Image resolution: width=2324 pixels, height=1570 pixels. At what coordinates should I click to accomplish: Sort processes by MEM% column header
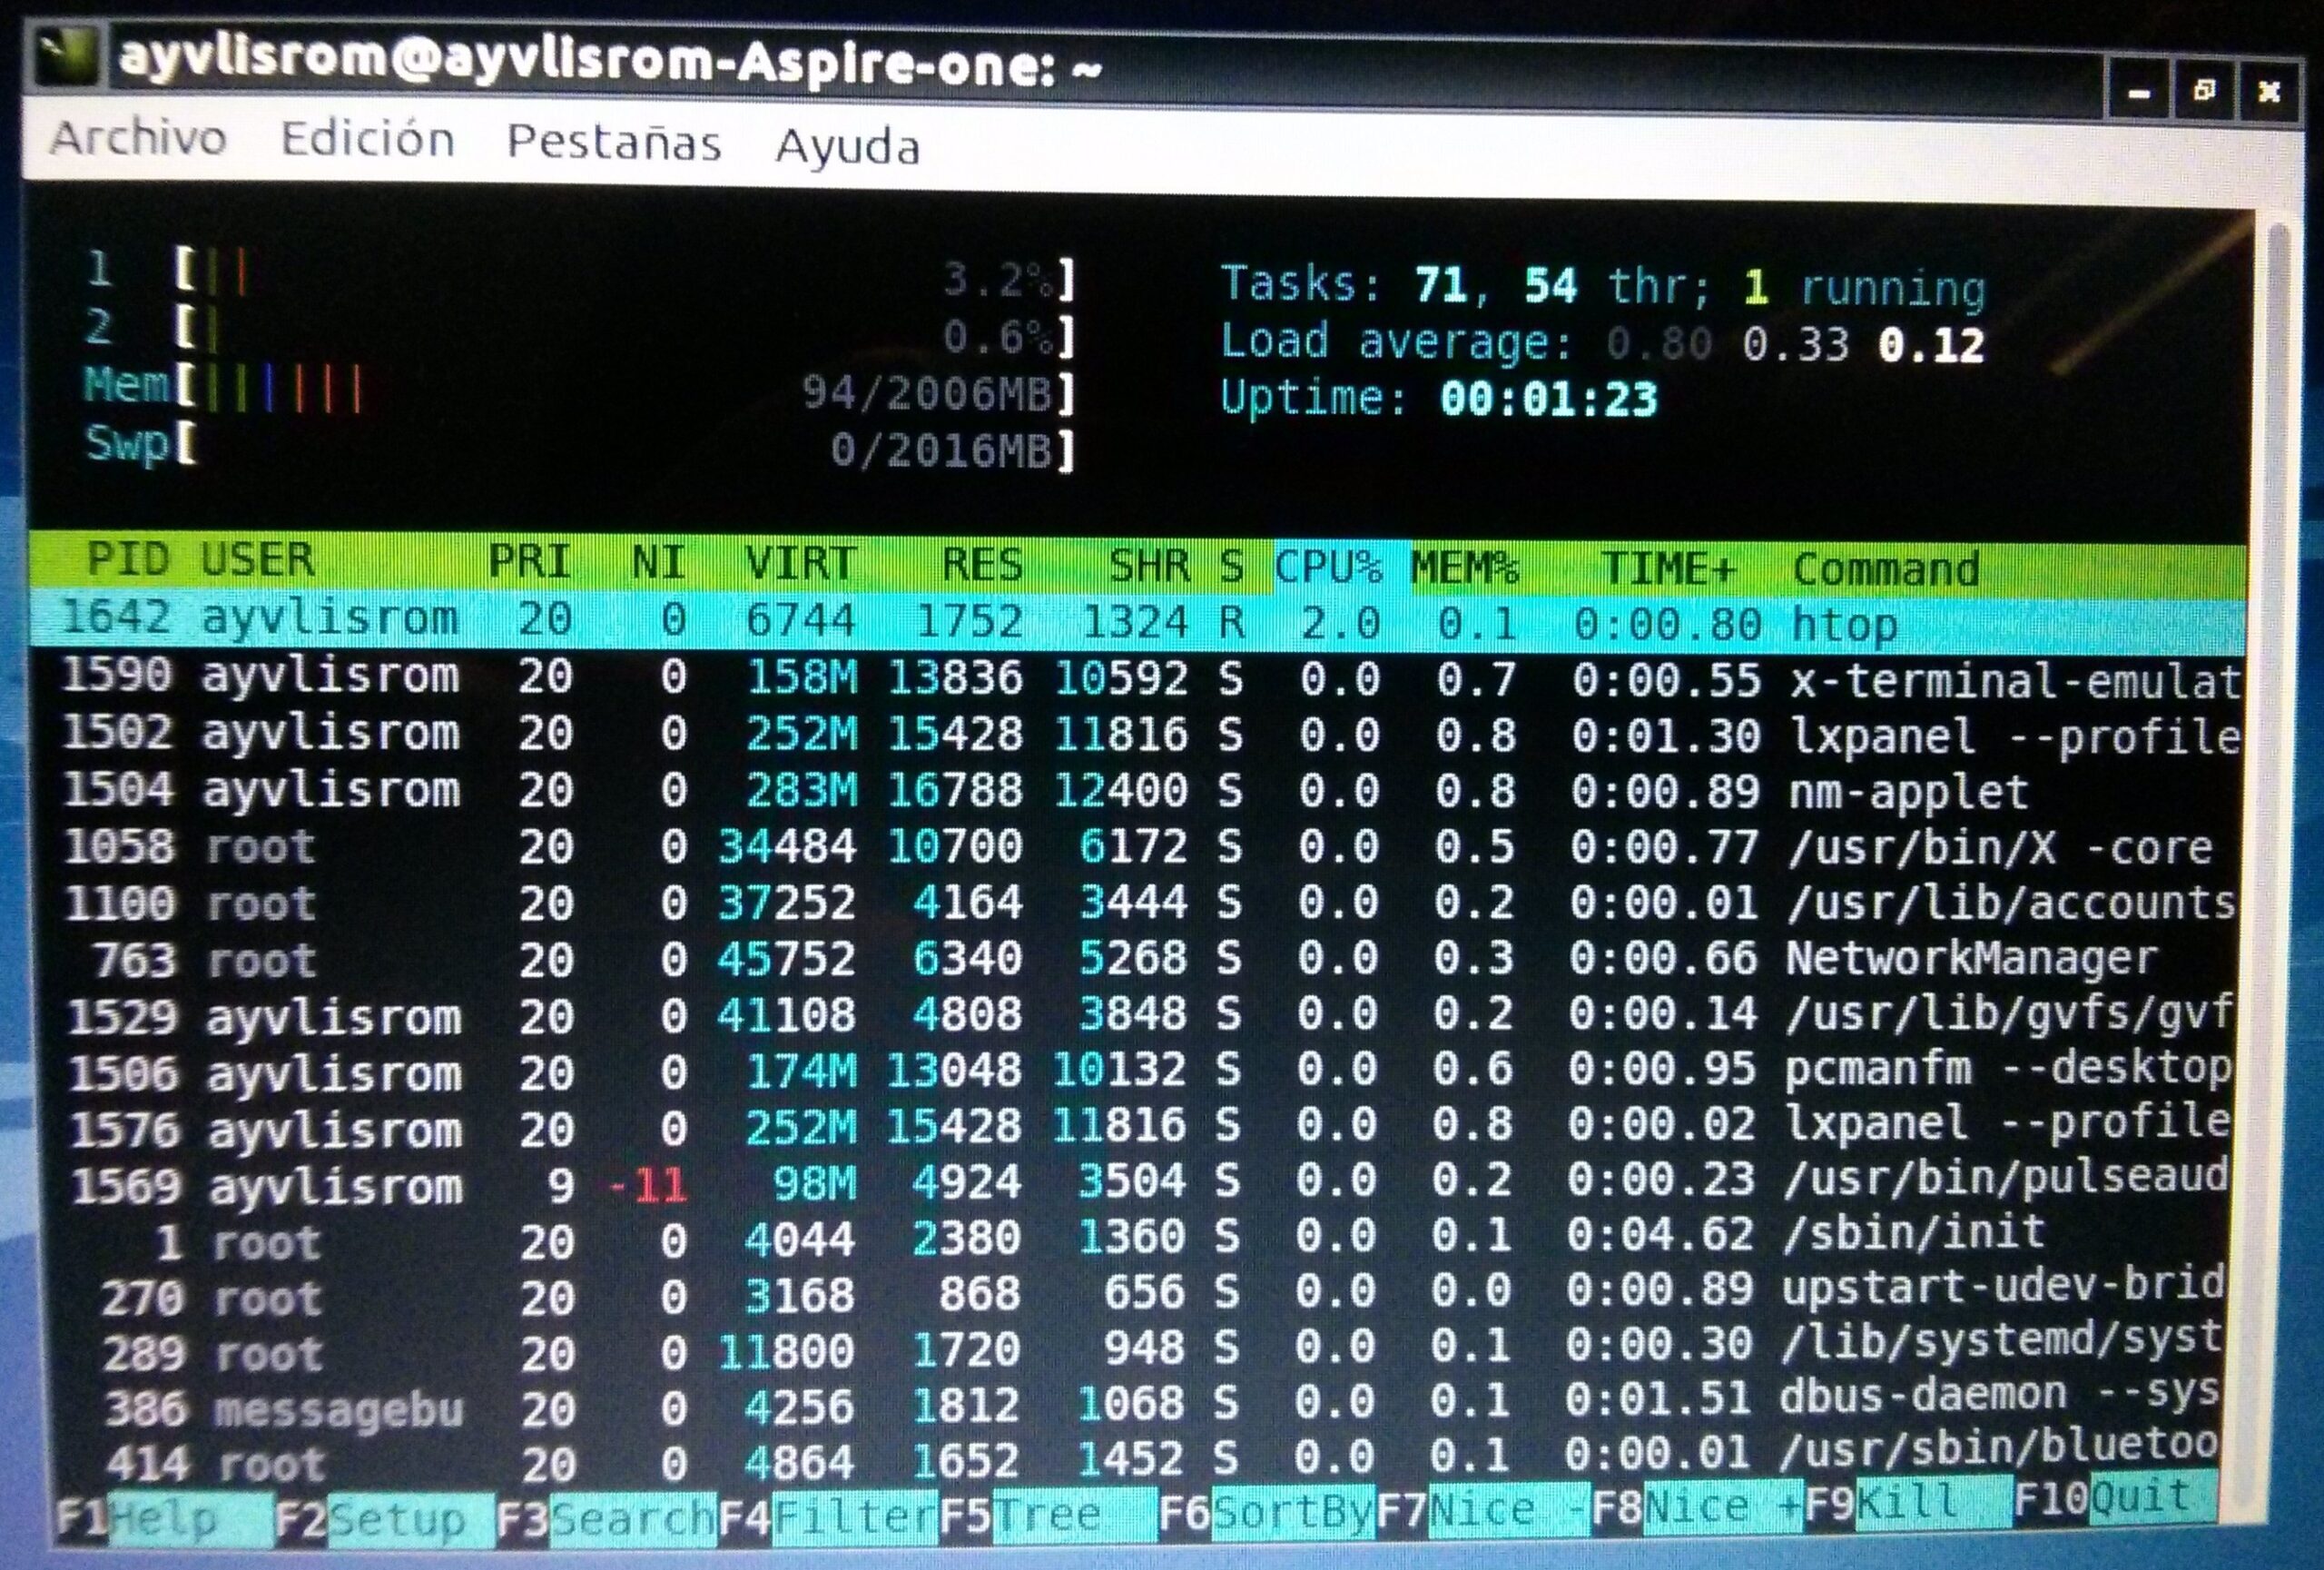[1464, 568]
